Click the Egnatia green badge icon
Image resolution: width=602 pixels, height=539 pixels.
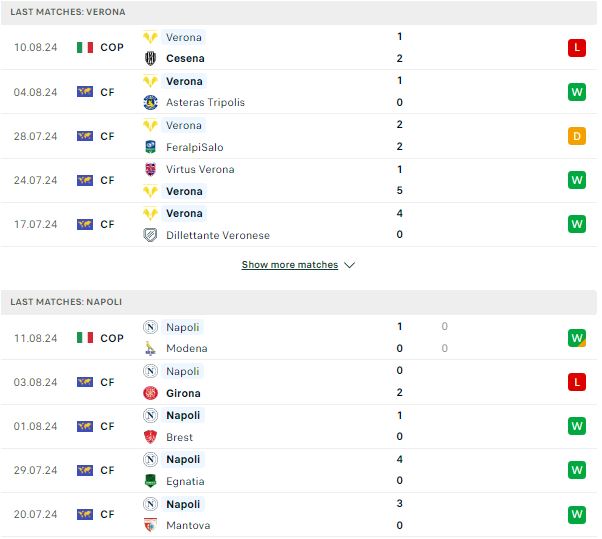click(x=150, y=481)
